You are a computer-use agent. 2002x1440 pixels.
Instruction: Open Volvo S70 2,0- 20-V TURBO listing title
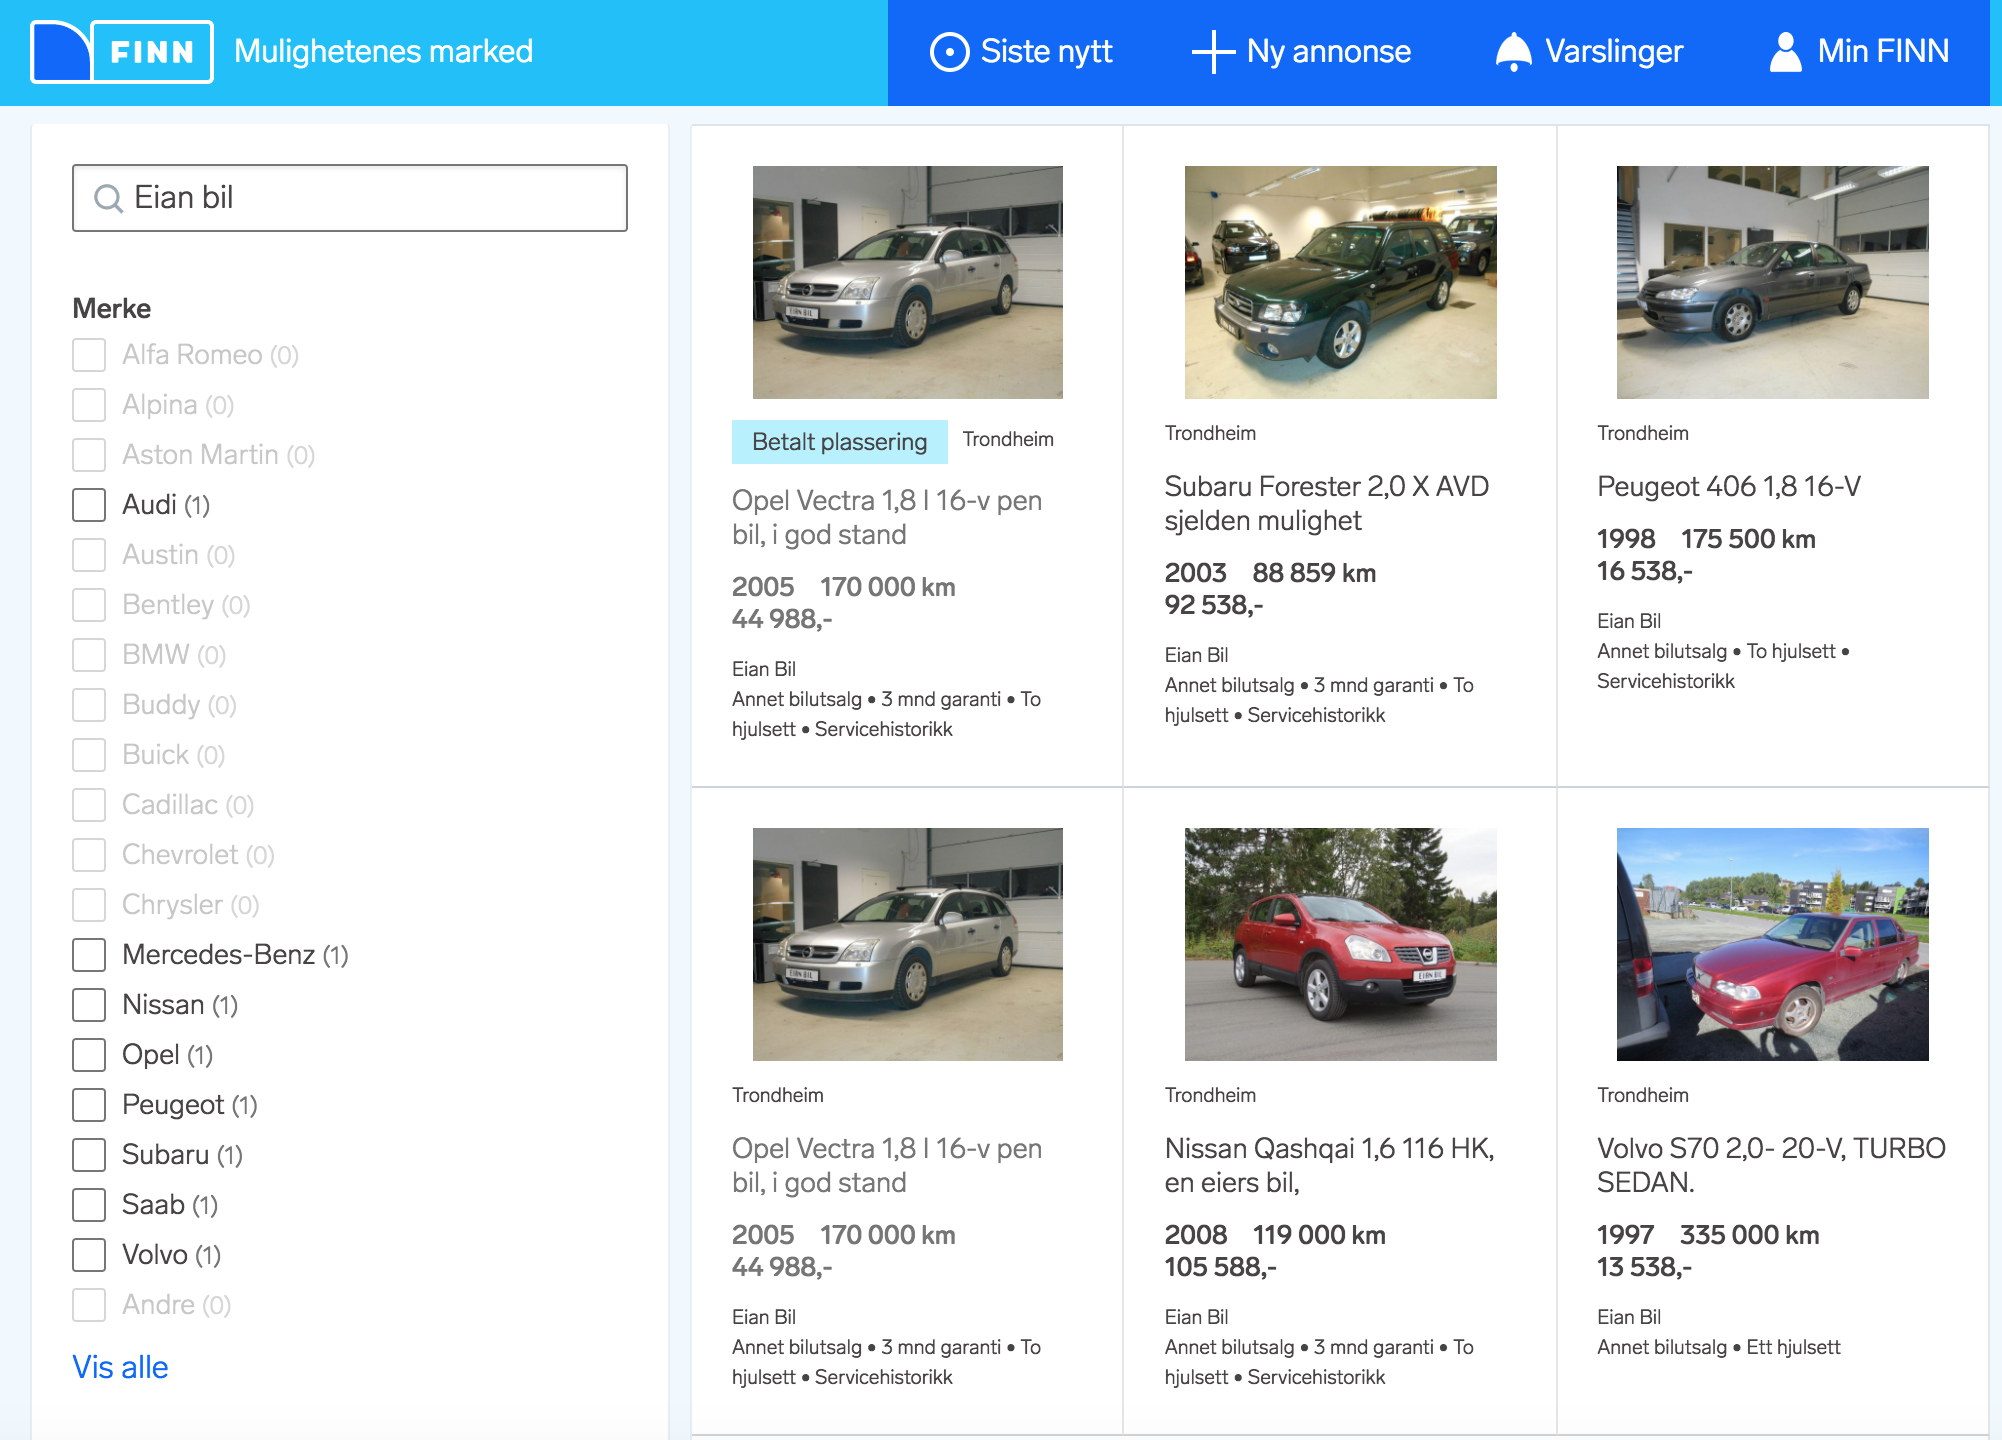(x=1771, y=1165)
